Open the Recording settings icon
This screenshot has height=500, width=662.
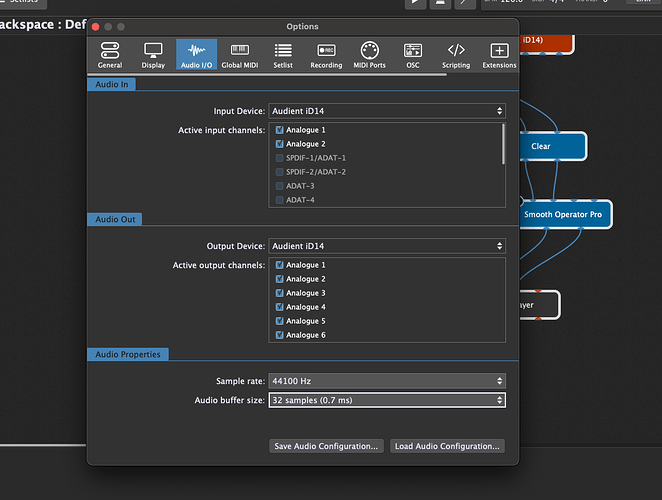[326, 56]
